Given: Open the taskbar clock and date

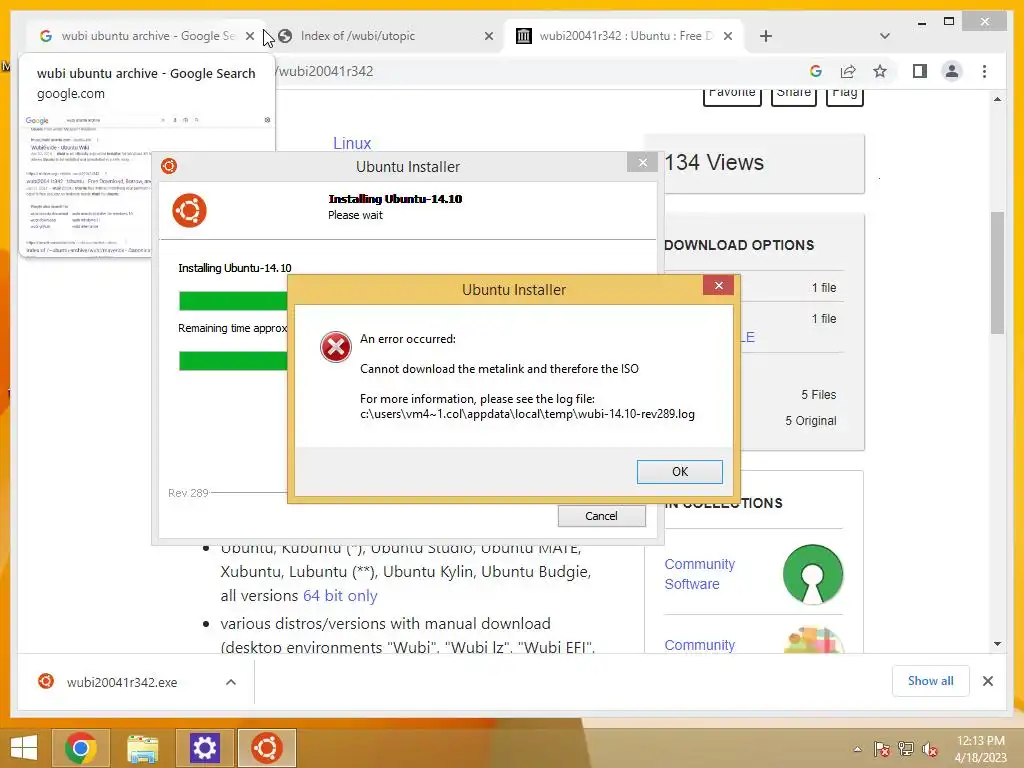Looking at the screenshot, I should [980, 749].
